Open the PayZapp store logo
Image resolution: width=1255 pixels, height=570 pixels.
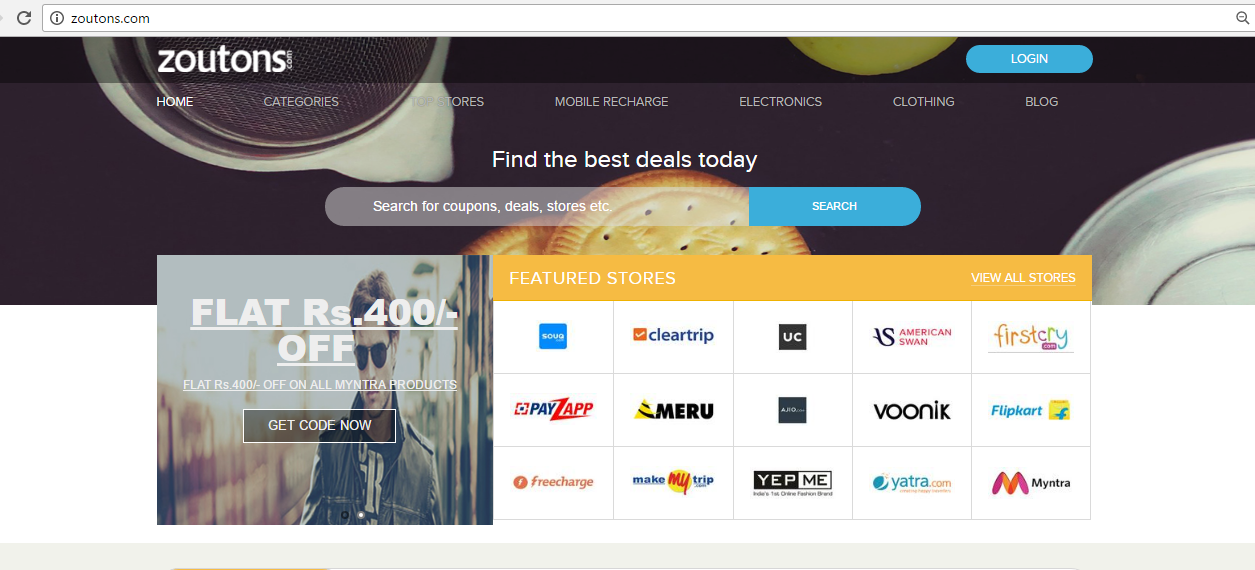[553, 409]
